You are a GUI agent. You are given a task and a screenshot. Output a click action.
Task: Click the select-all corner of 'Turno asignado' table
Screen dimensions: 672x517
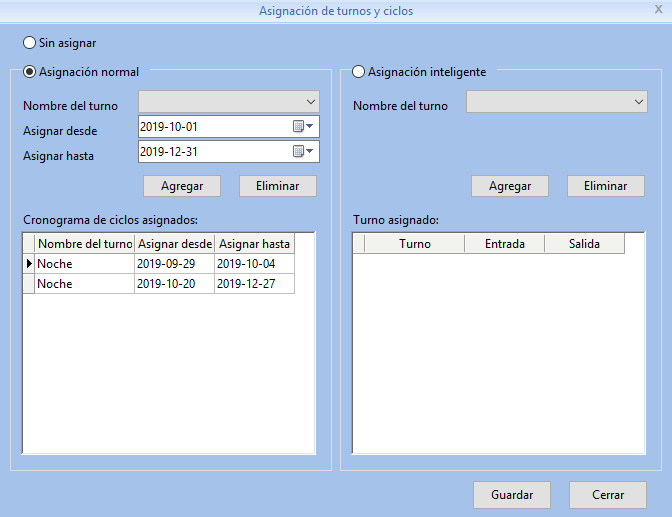[359, 243]
